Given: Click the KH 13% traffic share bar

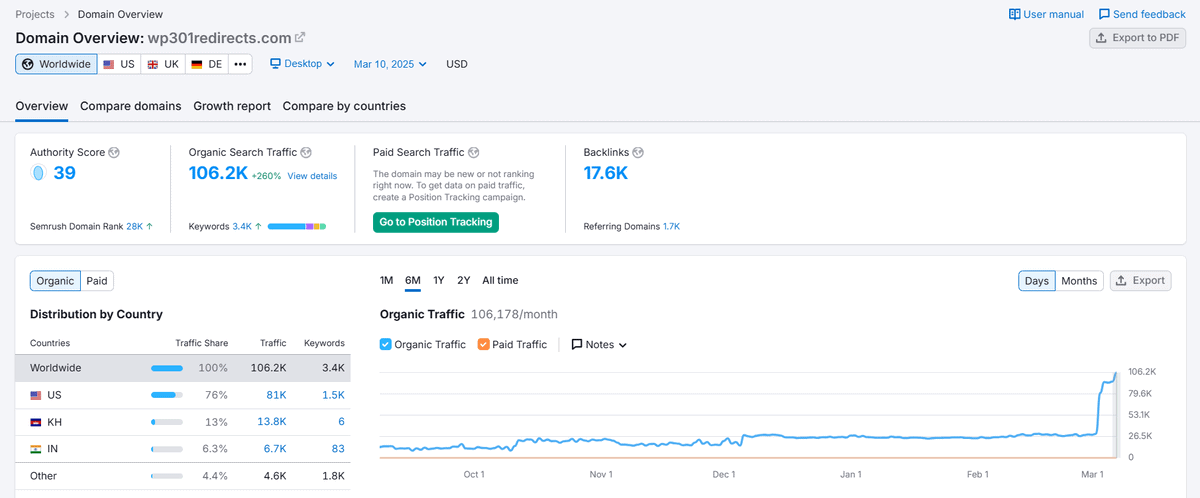Looking at the screenshot, I should pos(167,422).
